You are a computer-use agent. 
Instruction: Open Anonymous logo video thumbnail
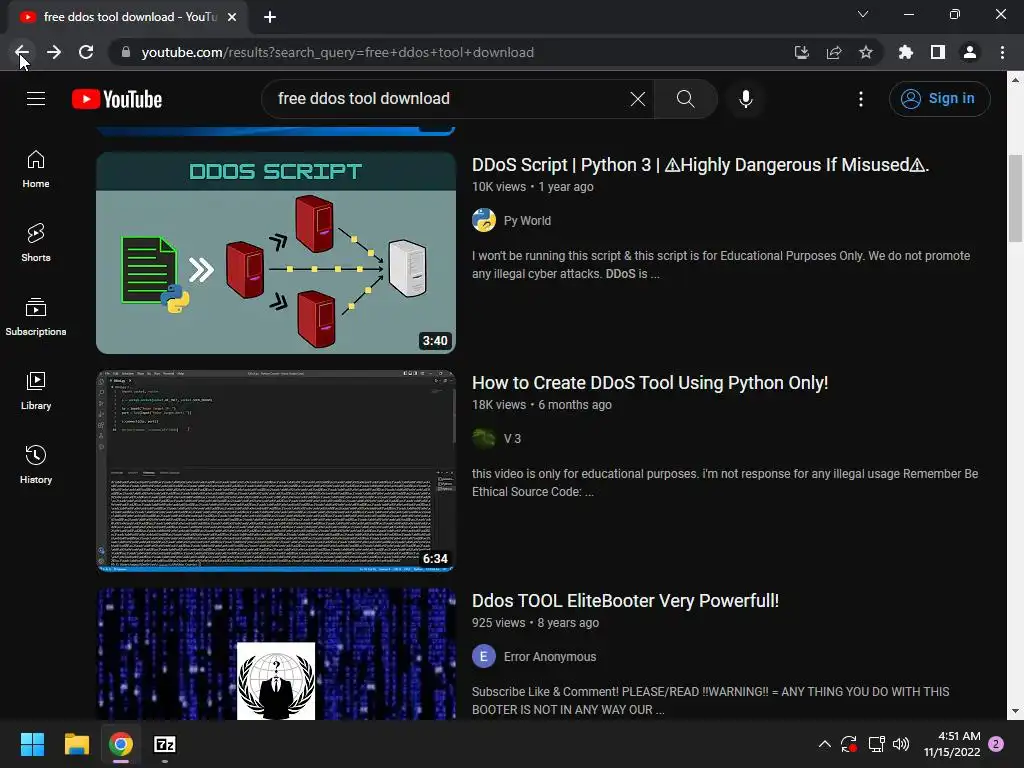(276, 654)
